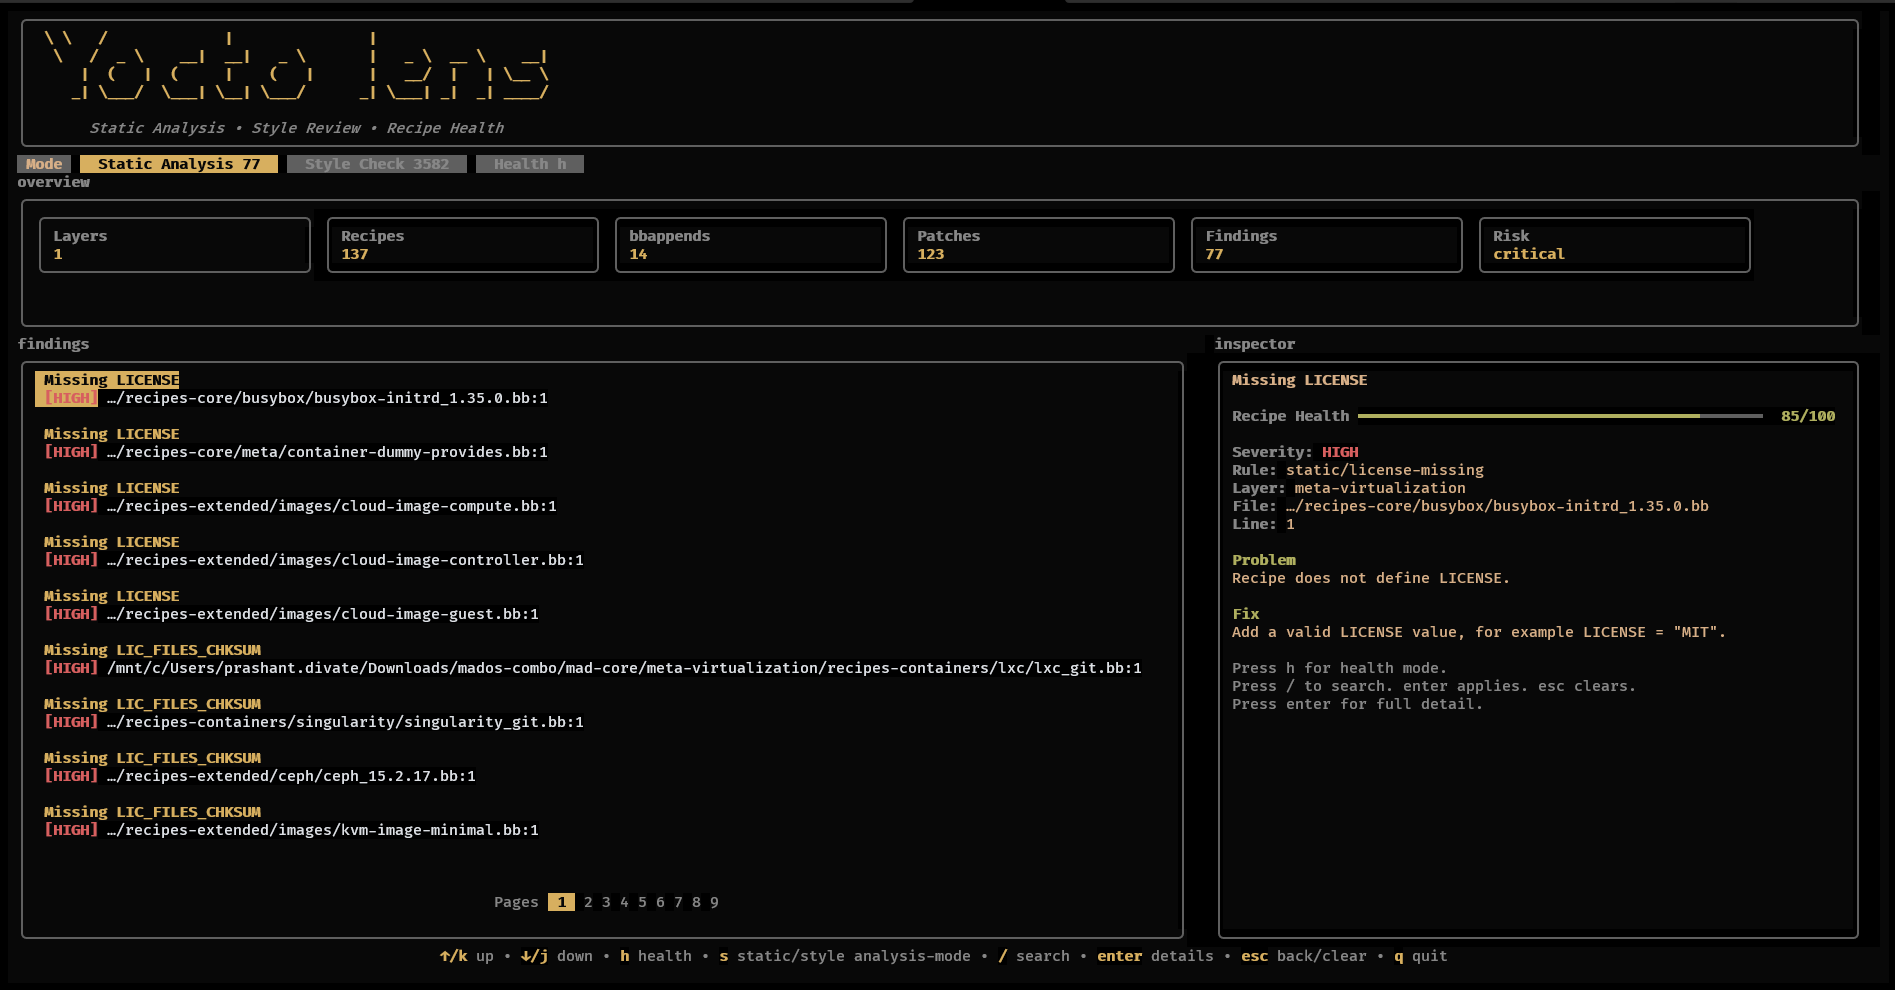Screen dimensions: 1895x990
Task: Click the q quit shortcut hint
Action: pyautogui.click(x=1421, y=956)
